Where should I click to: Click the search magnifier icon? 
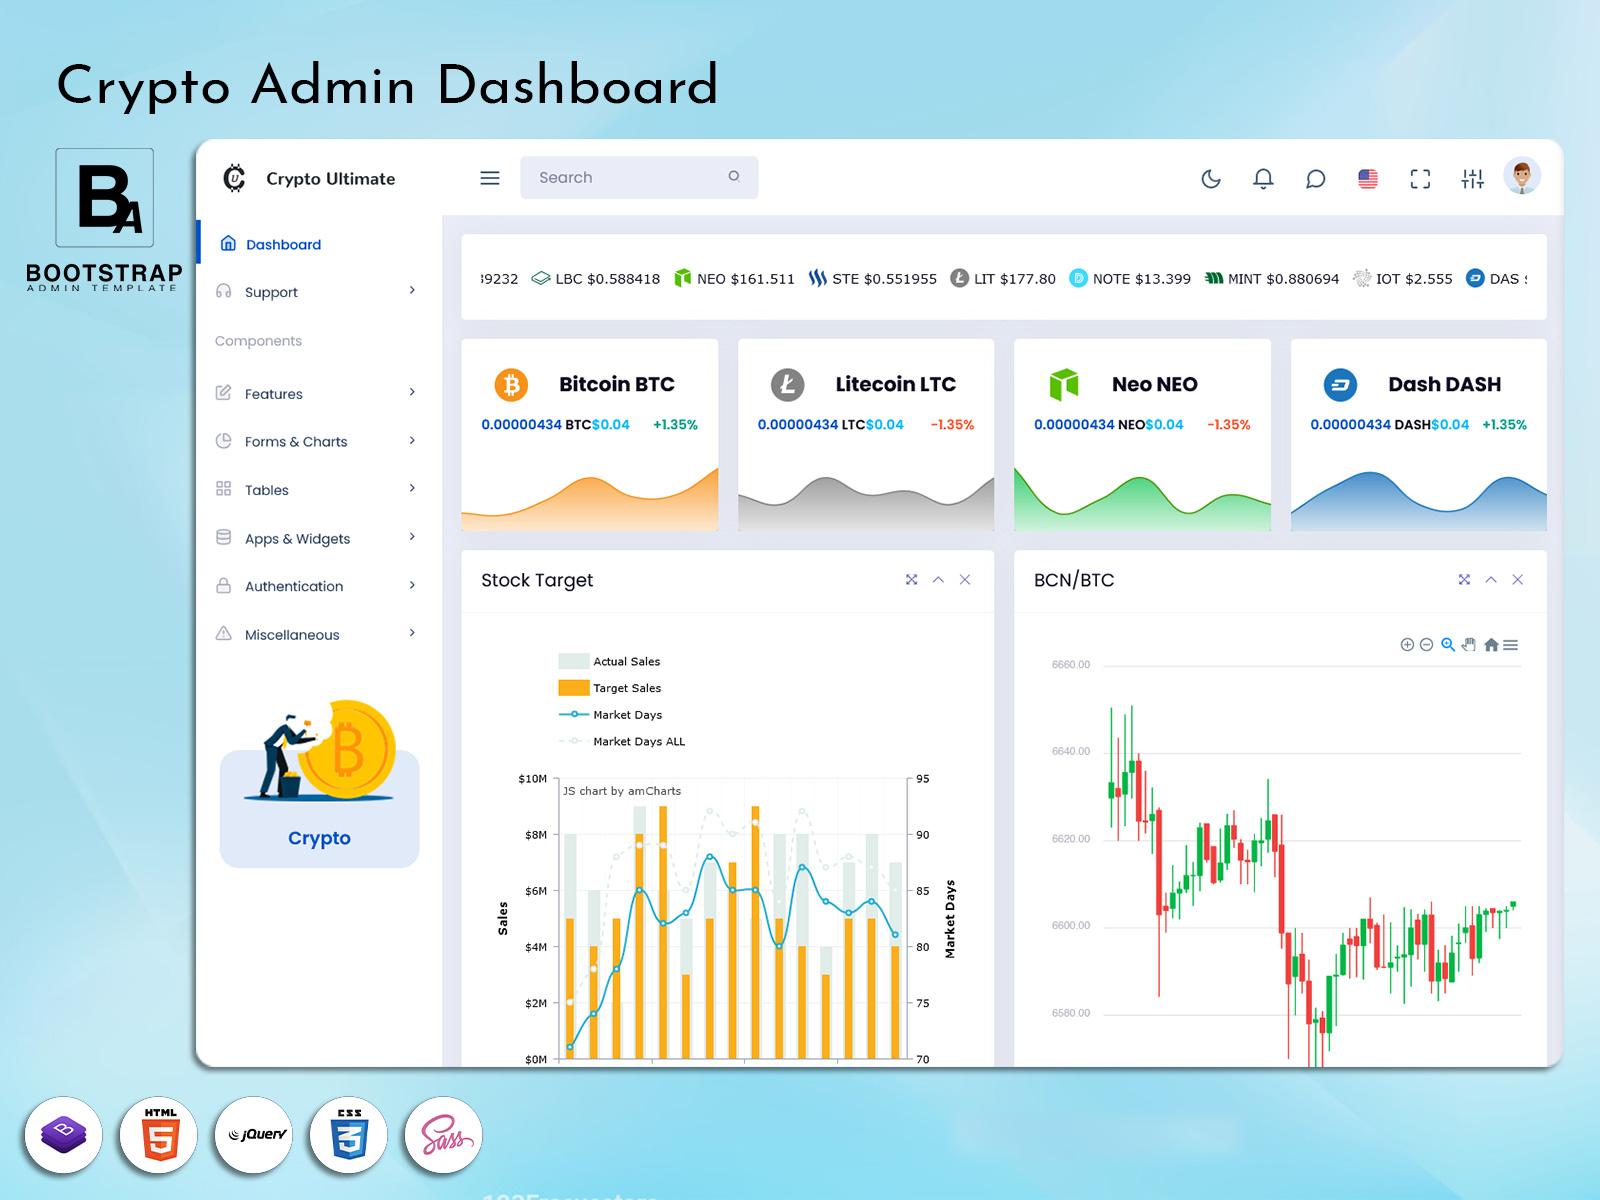point(734,176)
